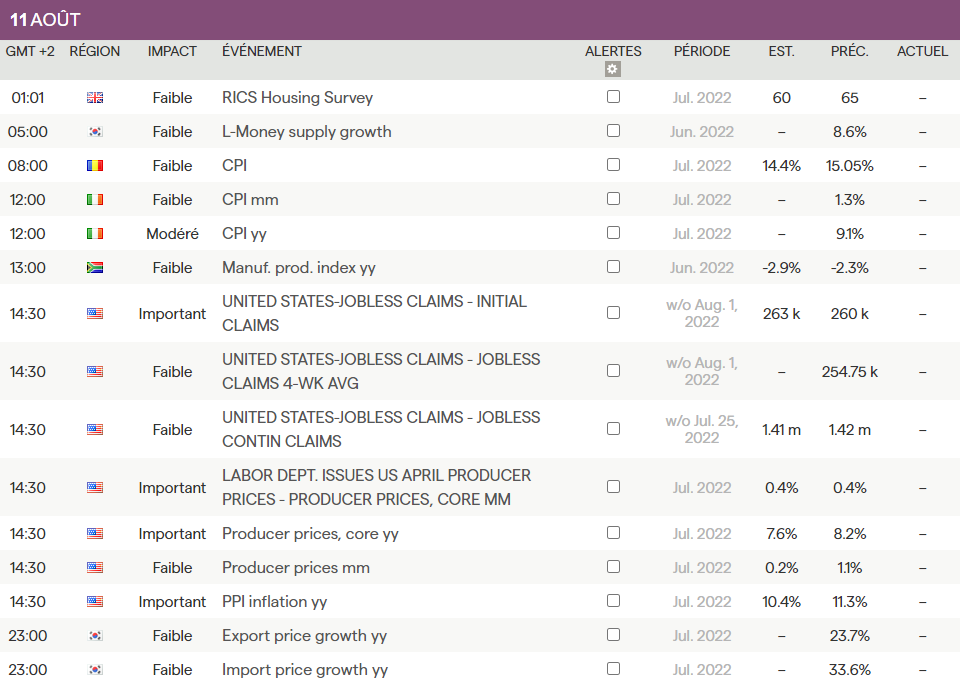Click the South Korea flag for Import price growth
This screenshot has height=693, width=960.
click(95, 670)
